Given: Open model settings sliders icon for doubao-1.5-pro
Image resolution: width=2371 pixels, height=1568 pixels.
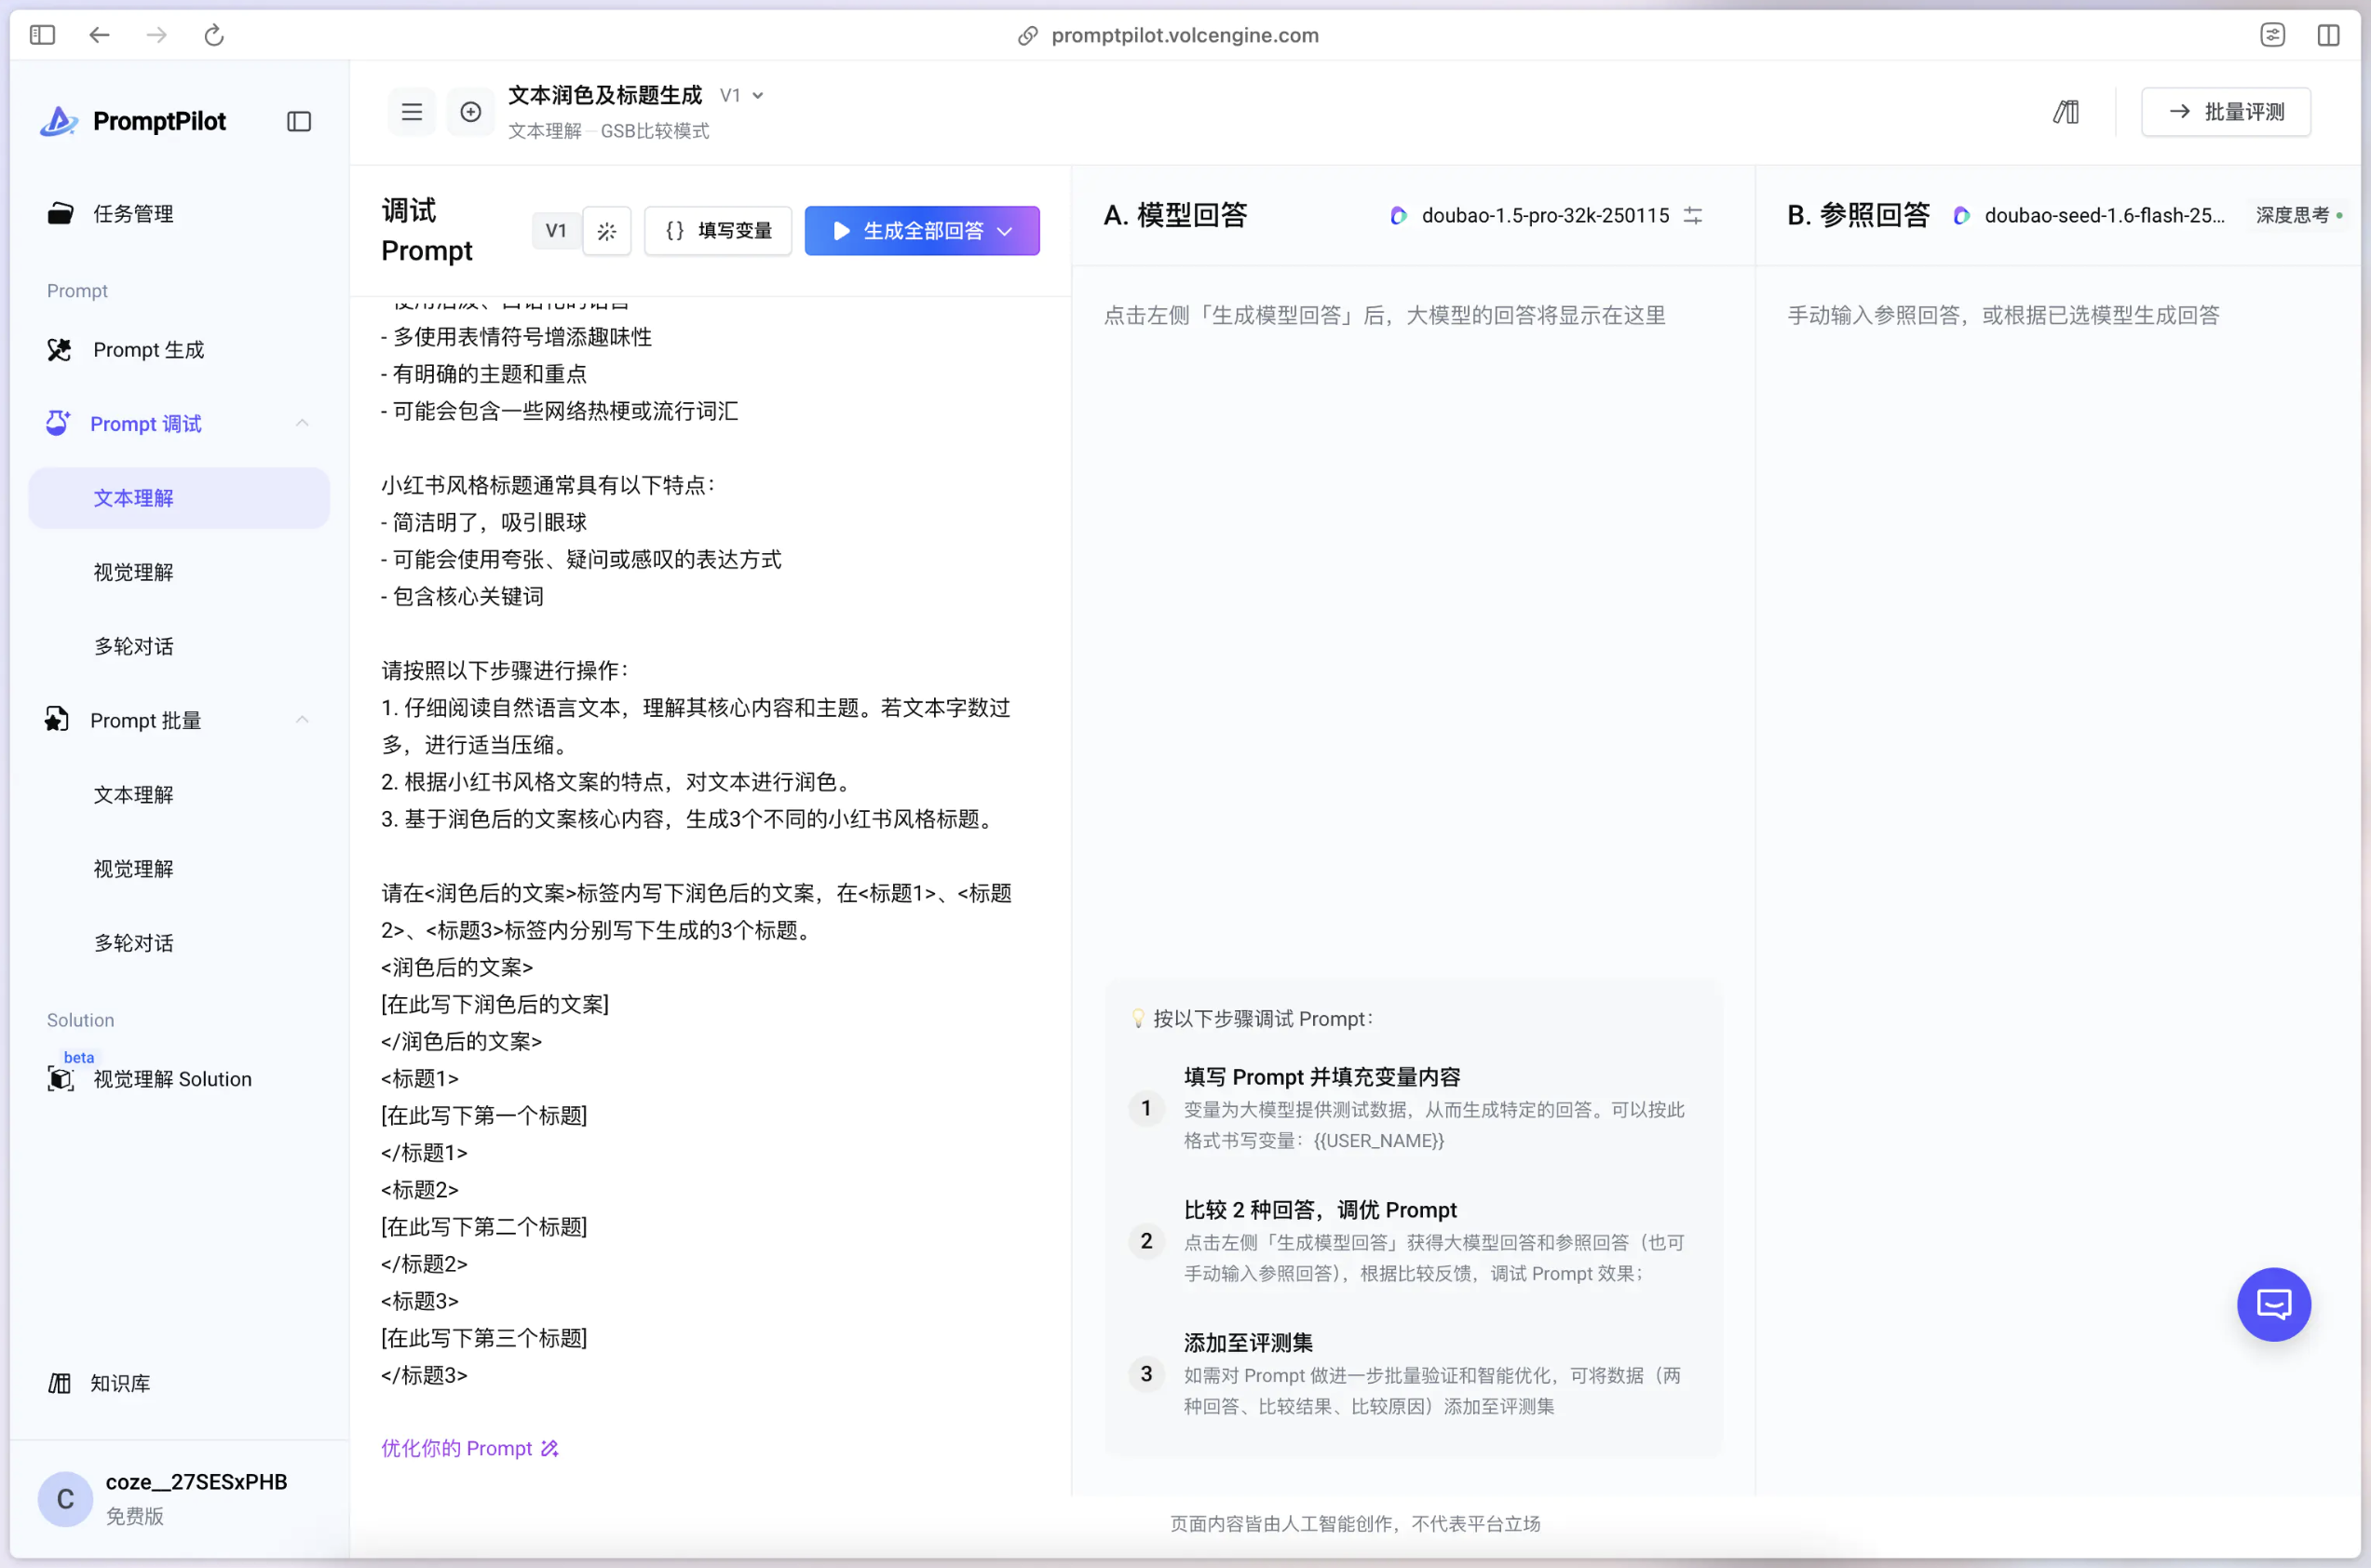Looking at the screenshot, I should click(1693, 215).
